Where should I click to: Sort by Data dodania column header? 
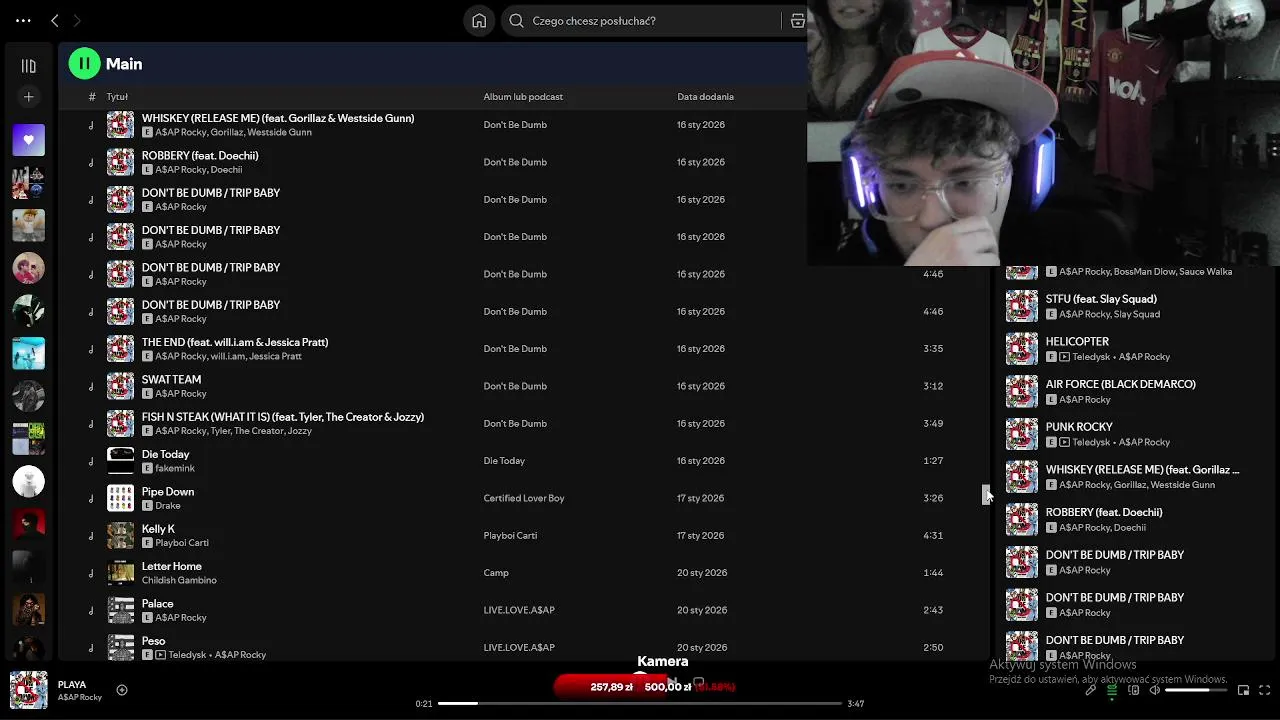[x=705, y=97]
